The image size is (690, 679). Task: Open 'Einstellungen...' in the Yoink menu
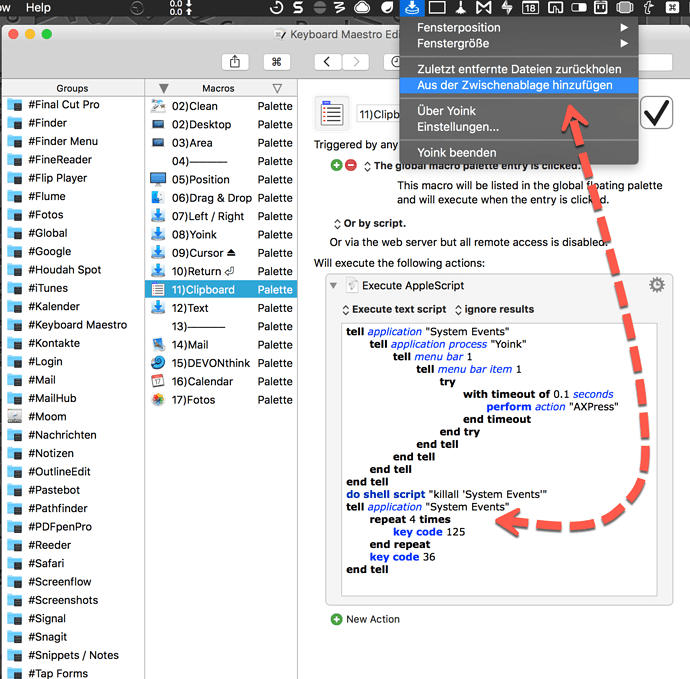tap(519, 127)
